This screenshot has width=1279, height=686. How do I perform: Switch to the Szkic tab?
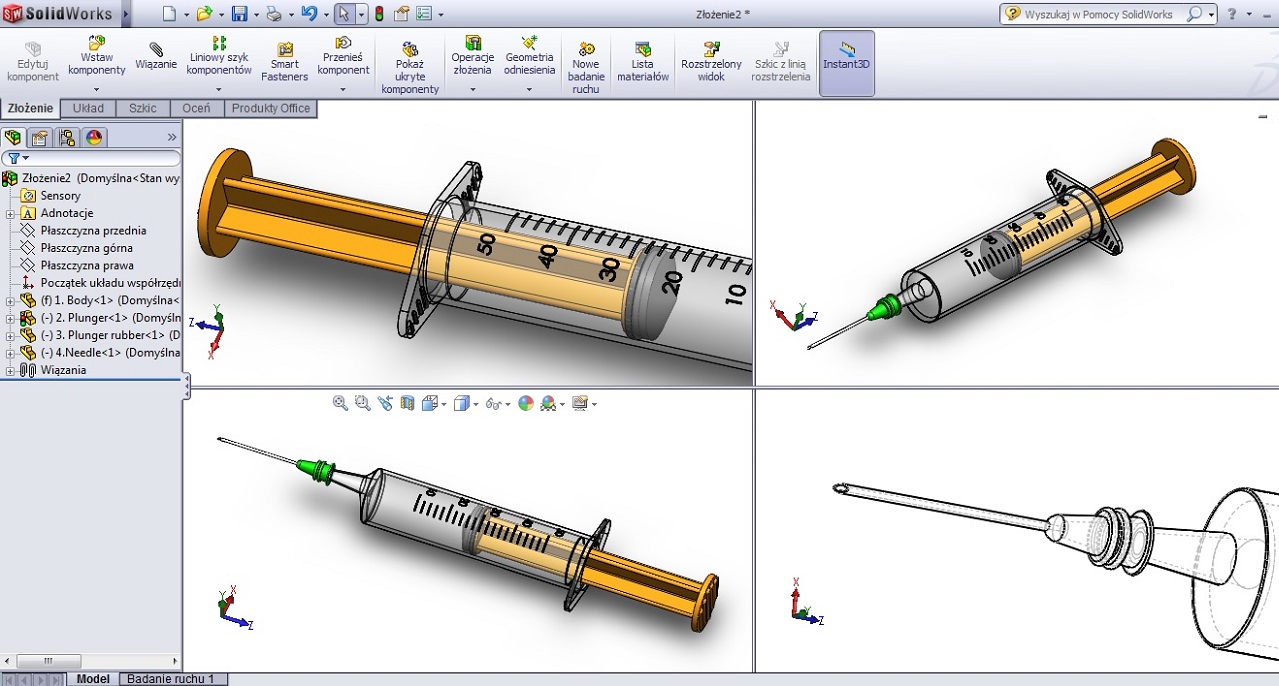(x=143, y=108)
